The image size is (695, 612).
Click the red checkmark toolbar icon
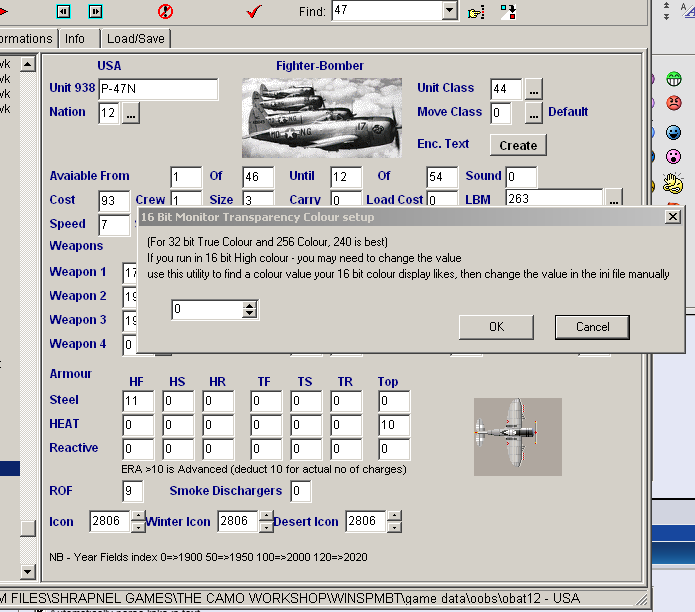coord(254,11)
